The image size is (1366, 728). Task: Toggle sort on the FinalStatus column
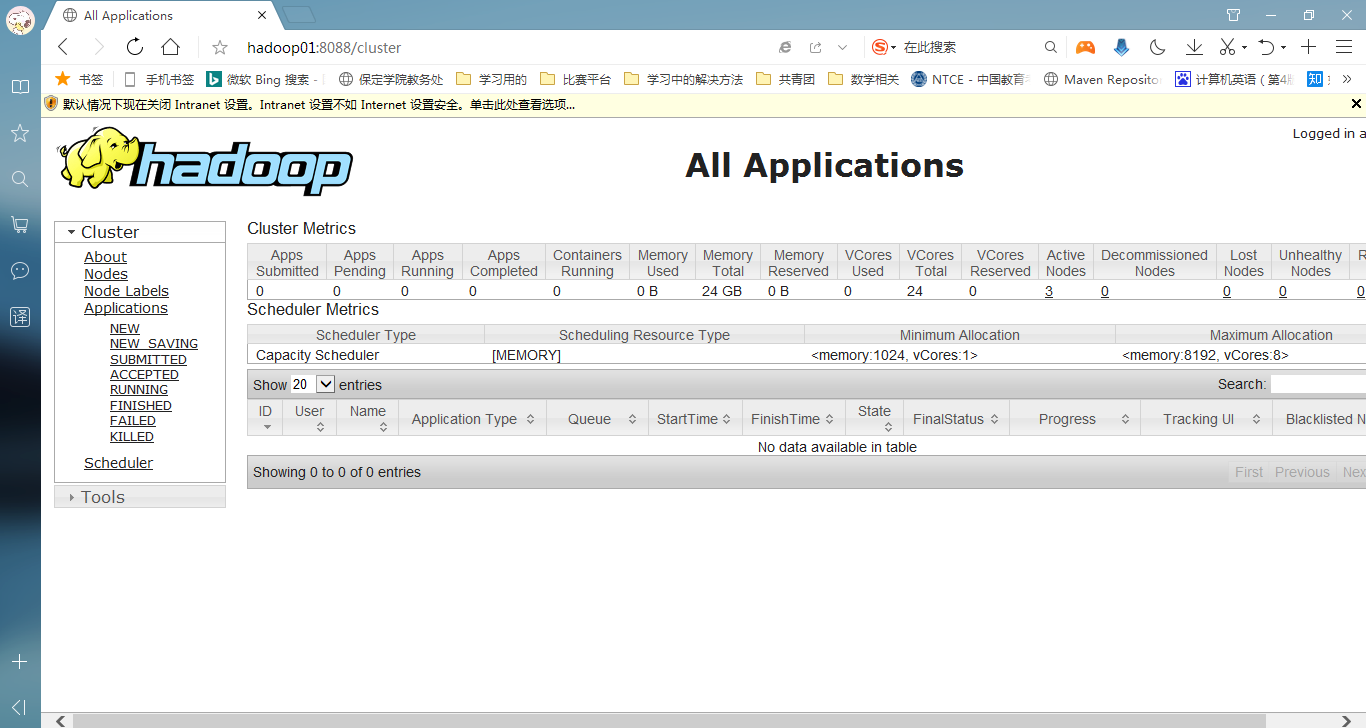[949, 418]
